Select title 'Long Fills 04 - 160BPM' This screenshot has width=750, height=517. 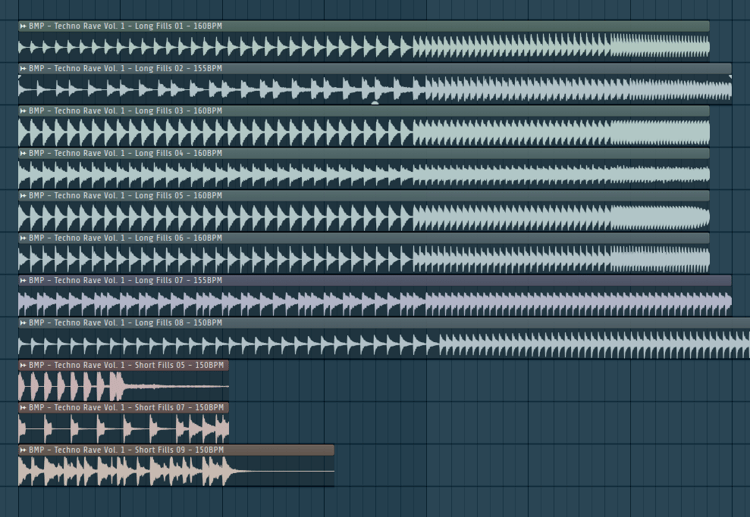coord(178,154)
